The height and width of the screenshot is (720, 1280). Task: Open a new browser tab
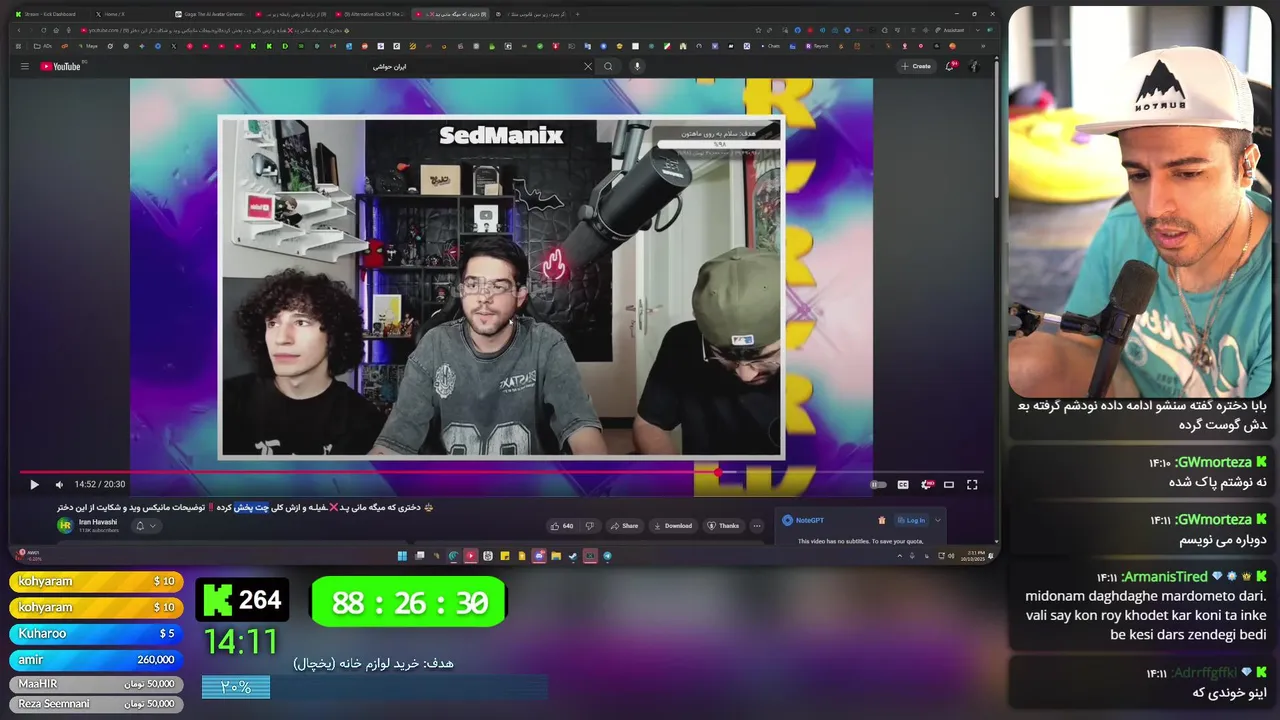[577, 14]
